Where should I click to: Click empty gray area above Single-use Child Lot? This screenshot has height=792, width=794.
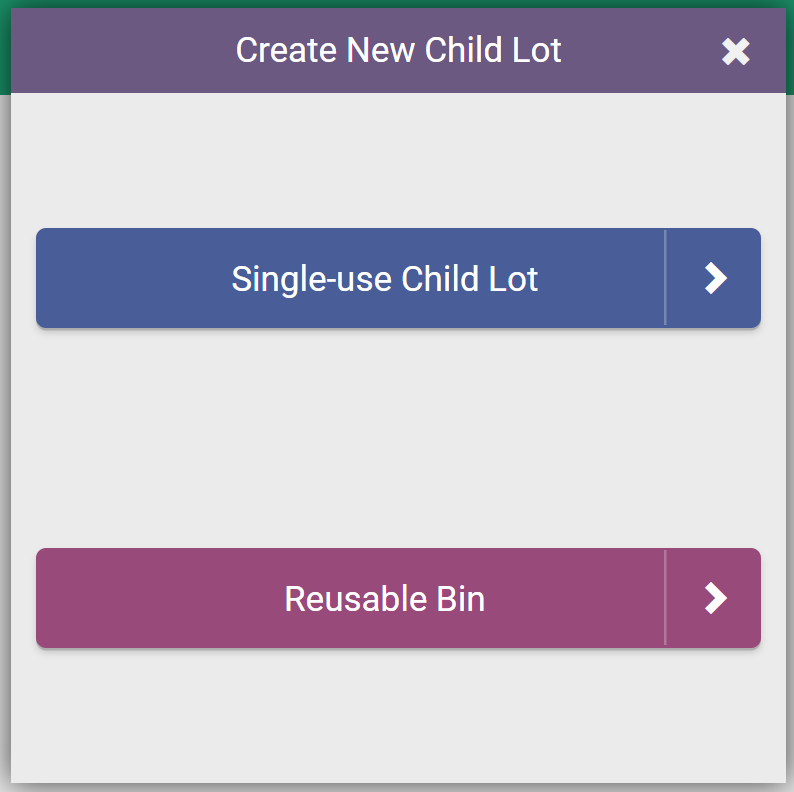398,160
